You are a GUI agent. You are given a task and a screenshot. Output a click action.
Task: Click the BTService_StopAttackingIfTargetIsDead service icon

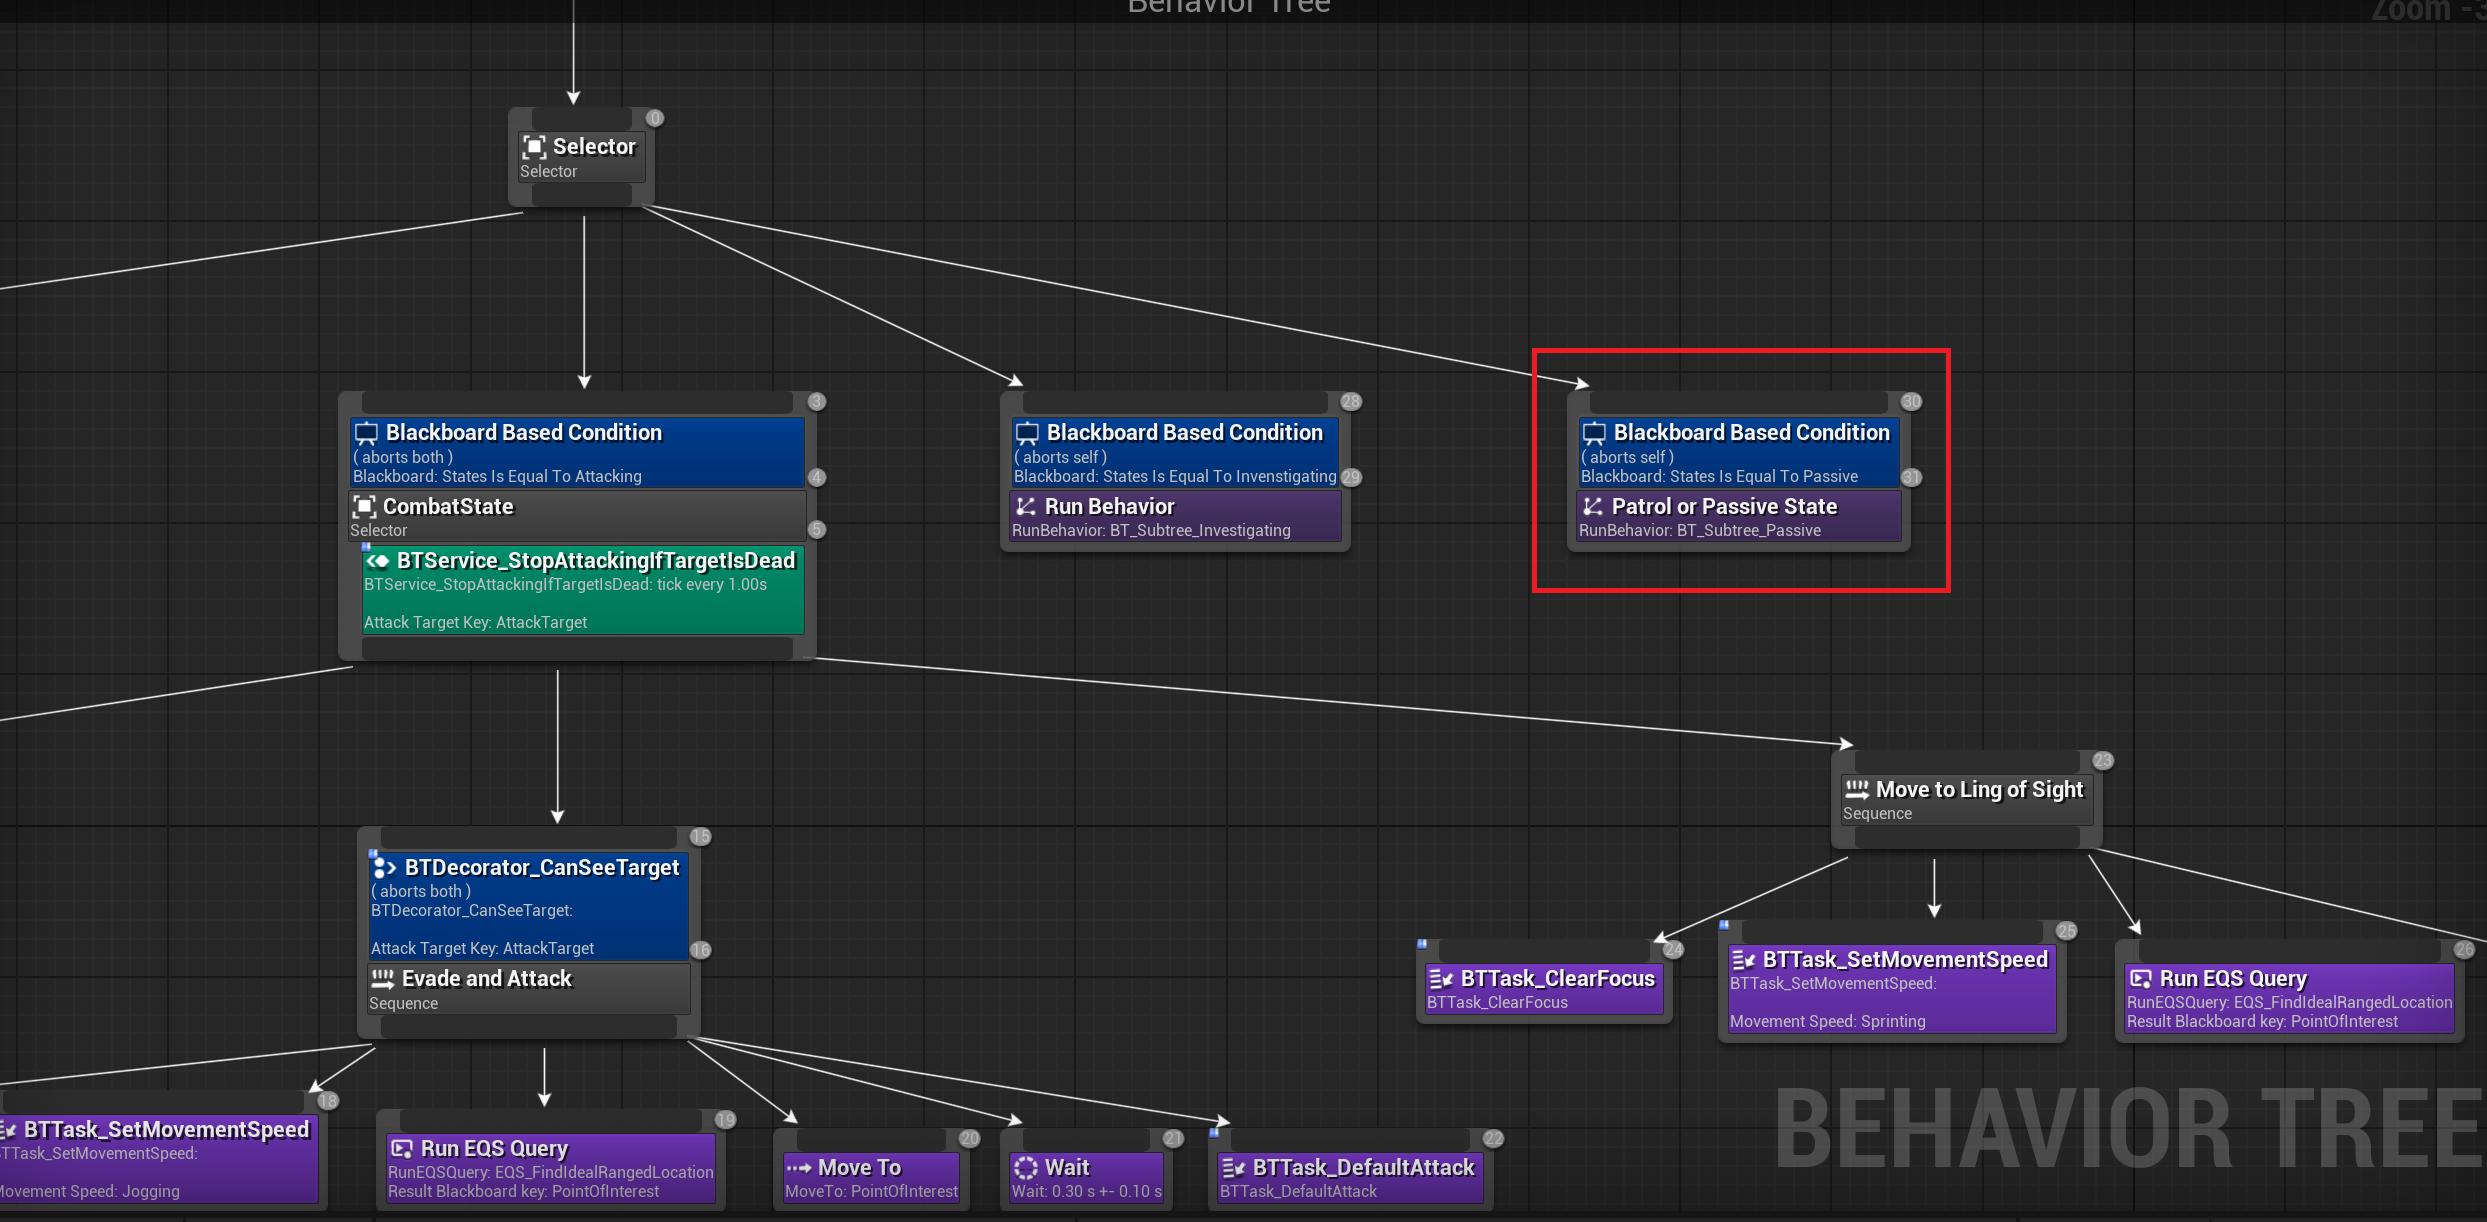378,561
